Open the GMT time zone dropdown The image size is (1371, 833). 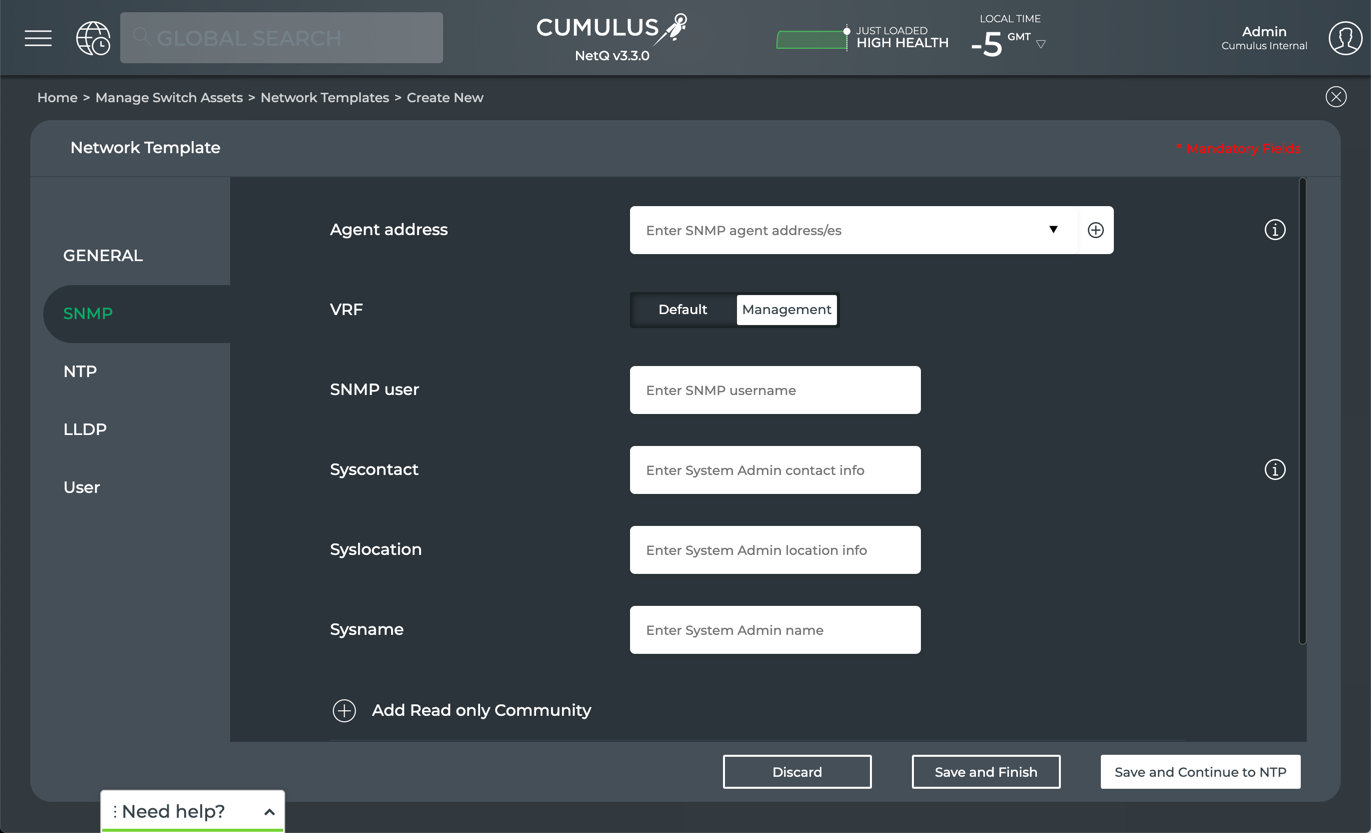[x=1041, y=44]
